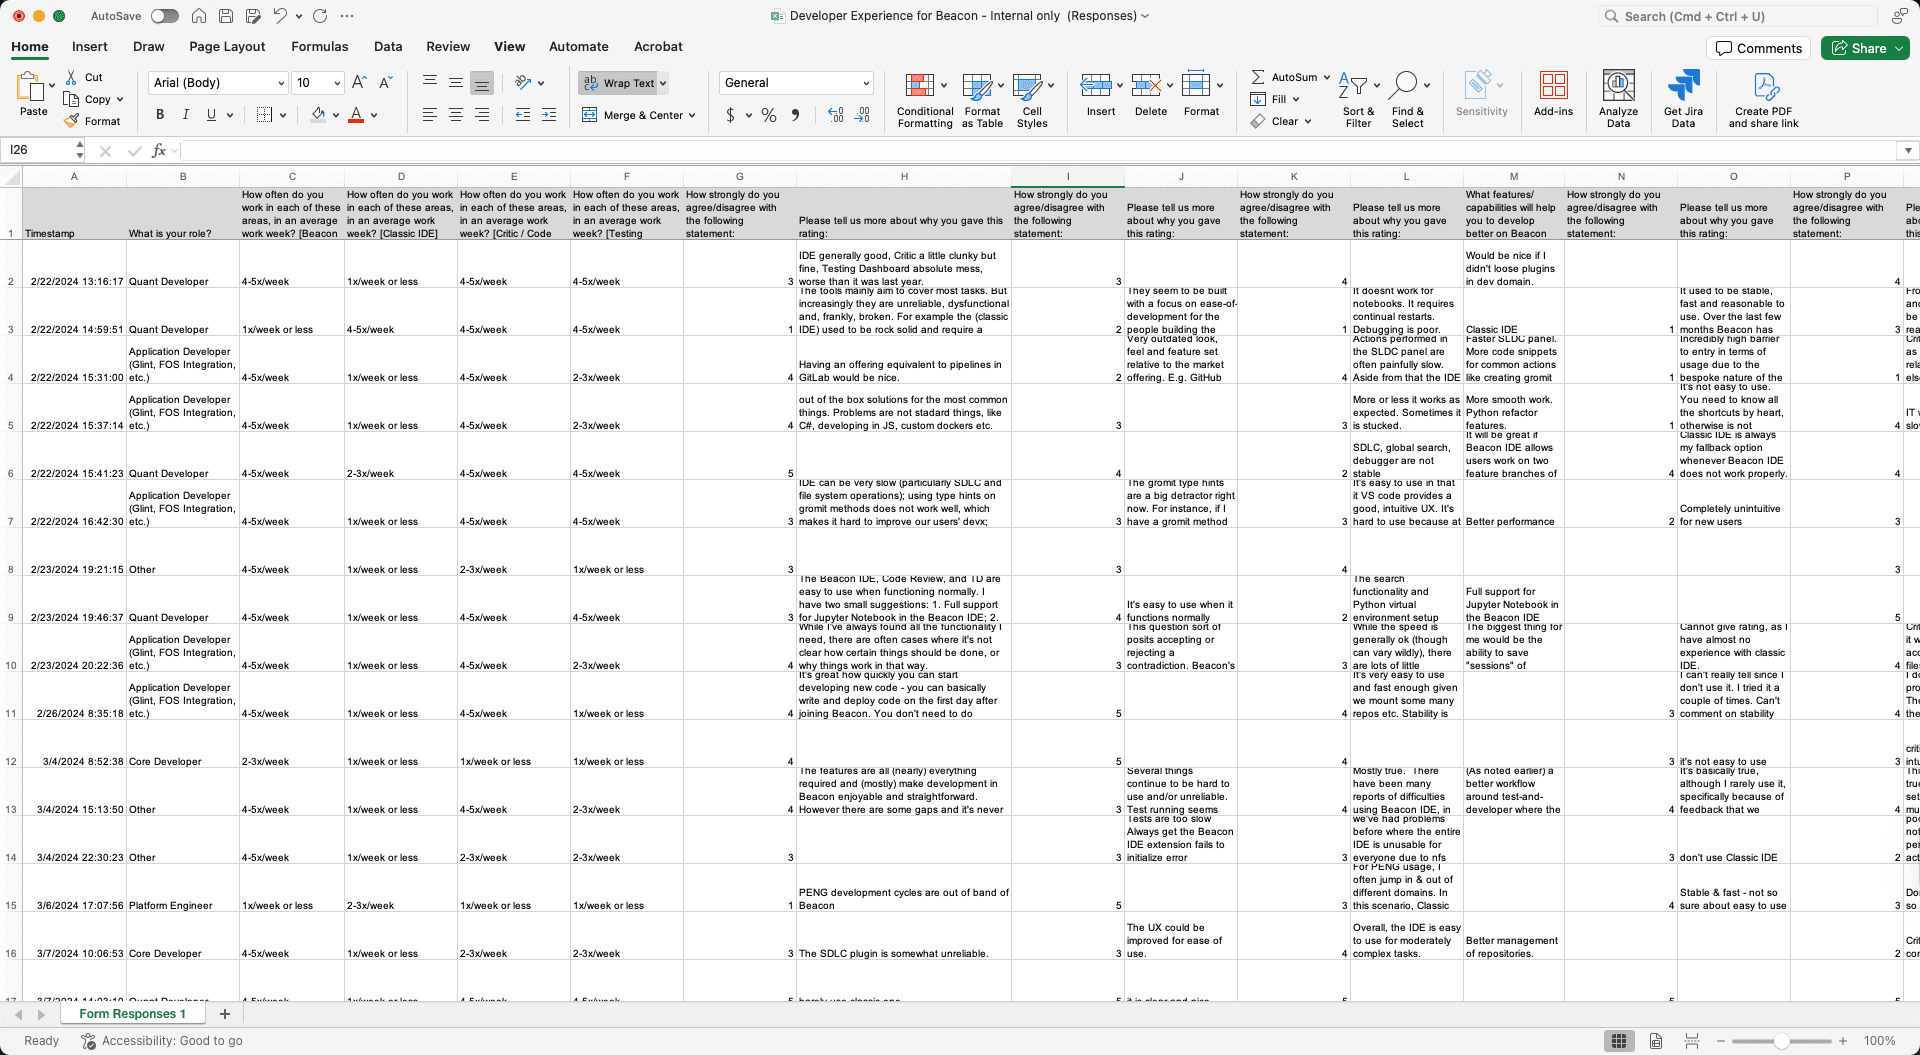Click the fill color bucket icon
The image size is (1920, 1055).
click(318, 115)
